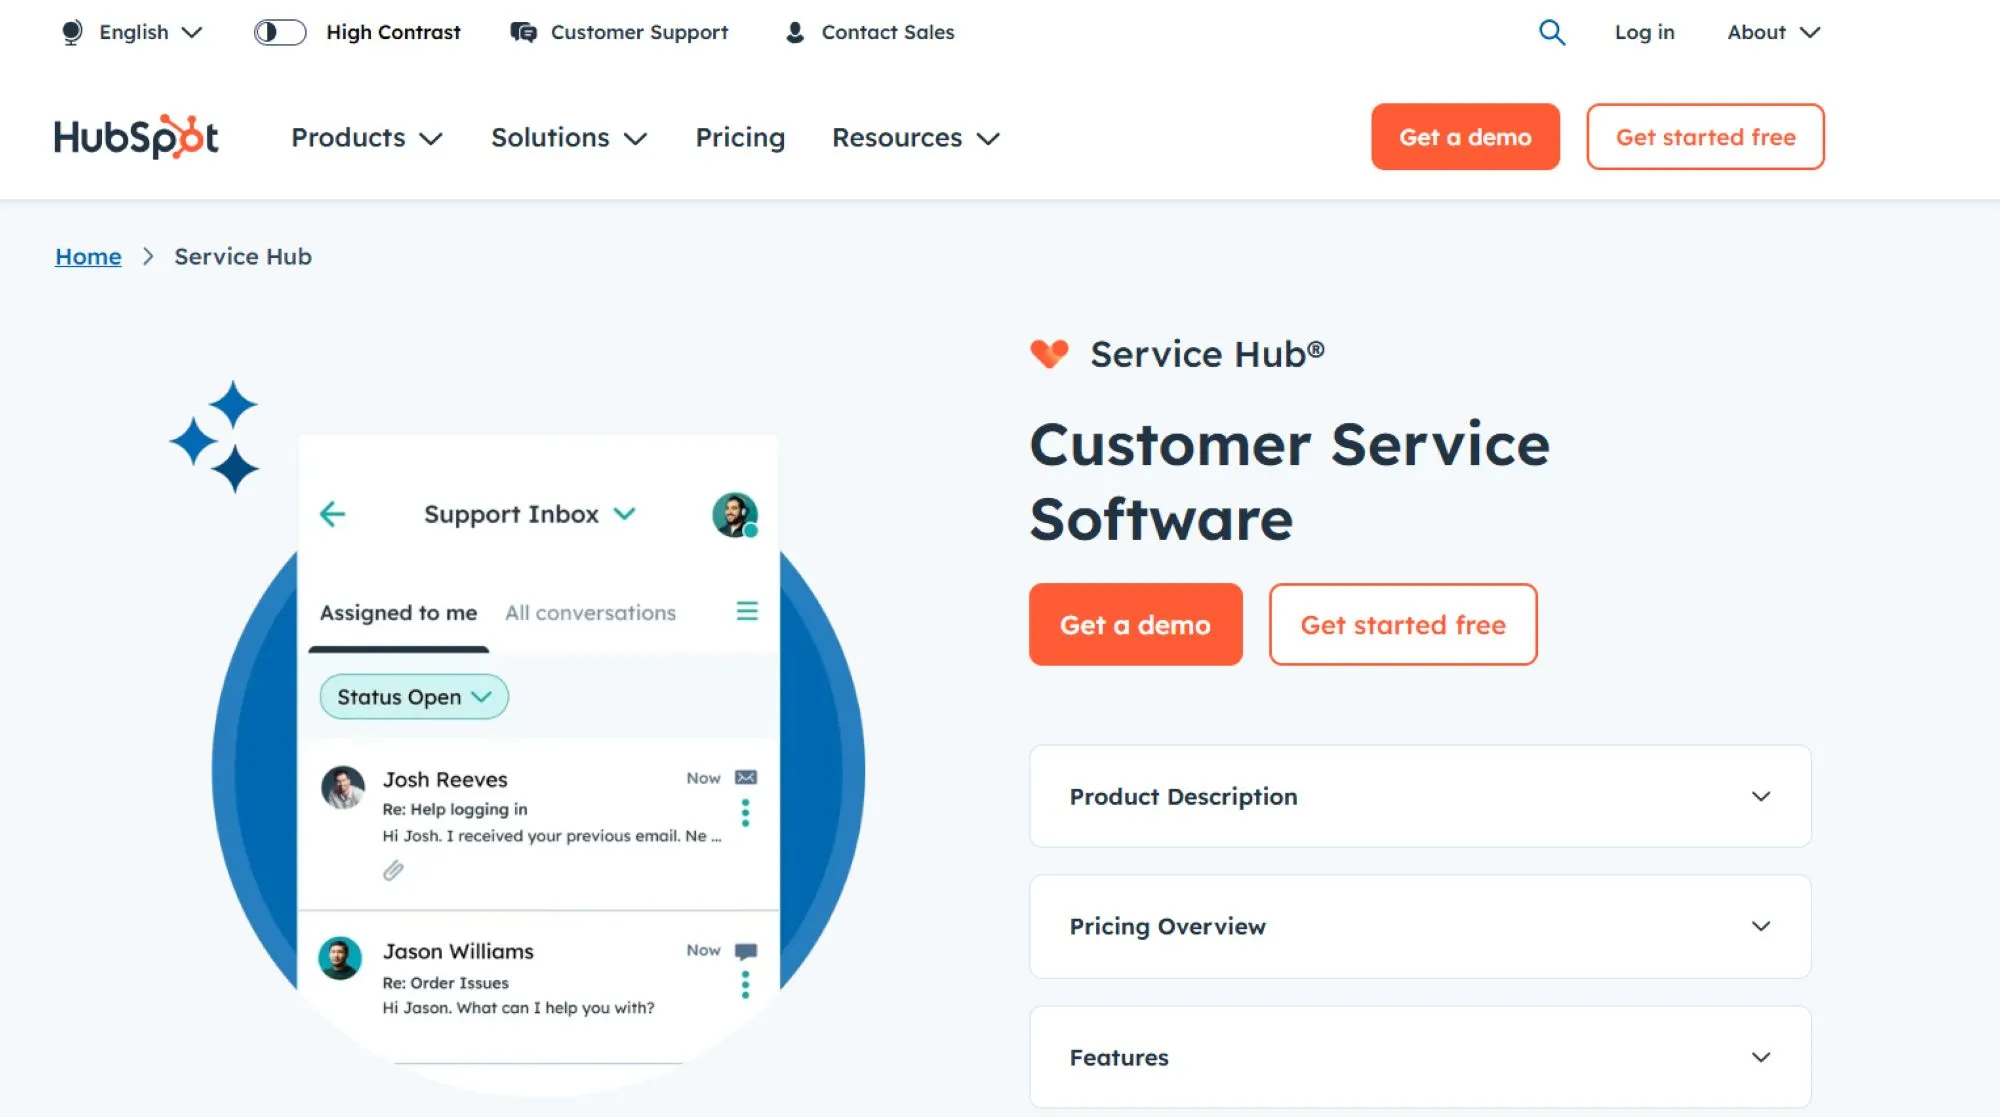Image resolution: width=2000 pixels, height=1117 pixels.
Task: Expand the Products menu
Action: (x=366, y=137)
